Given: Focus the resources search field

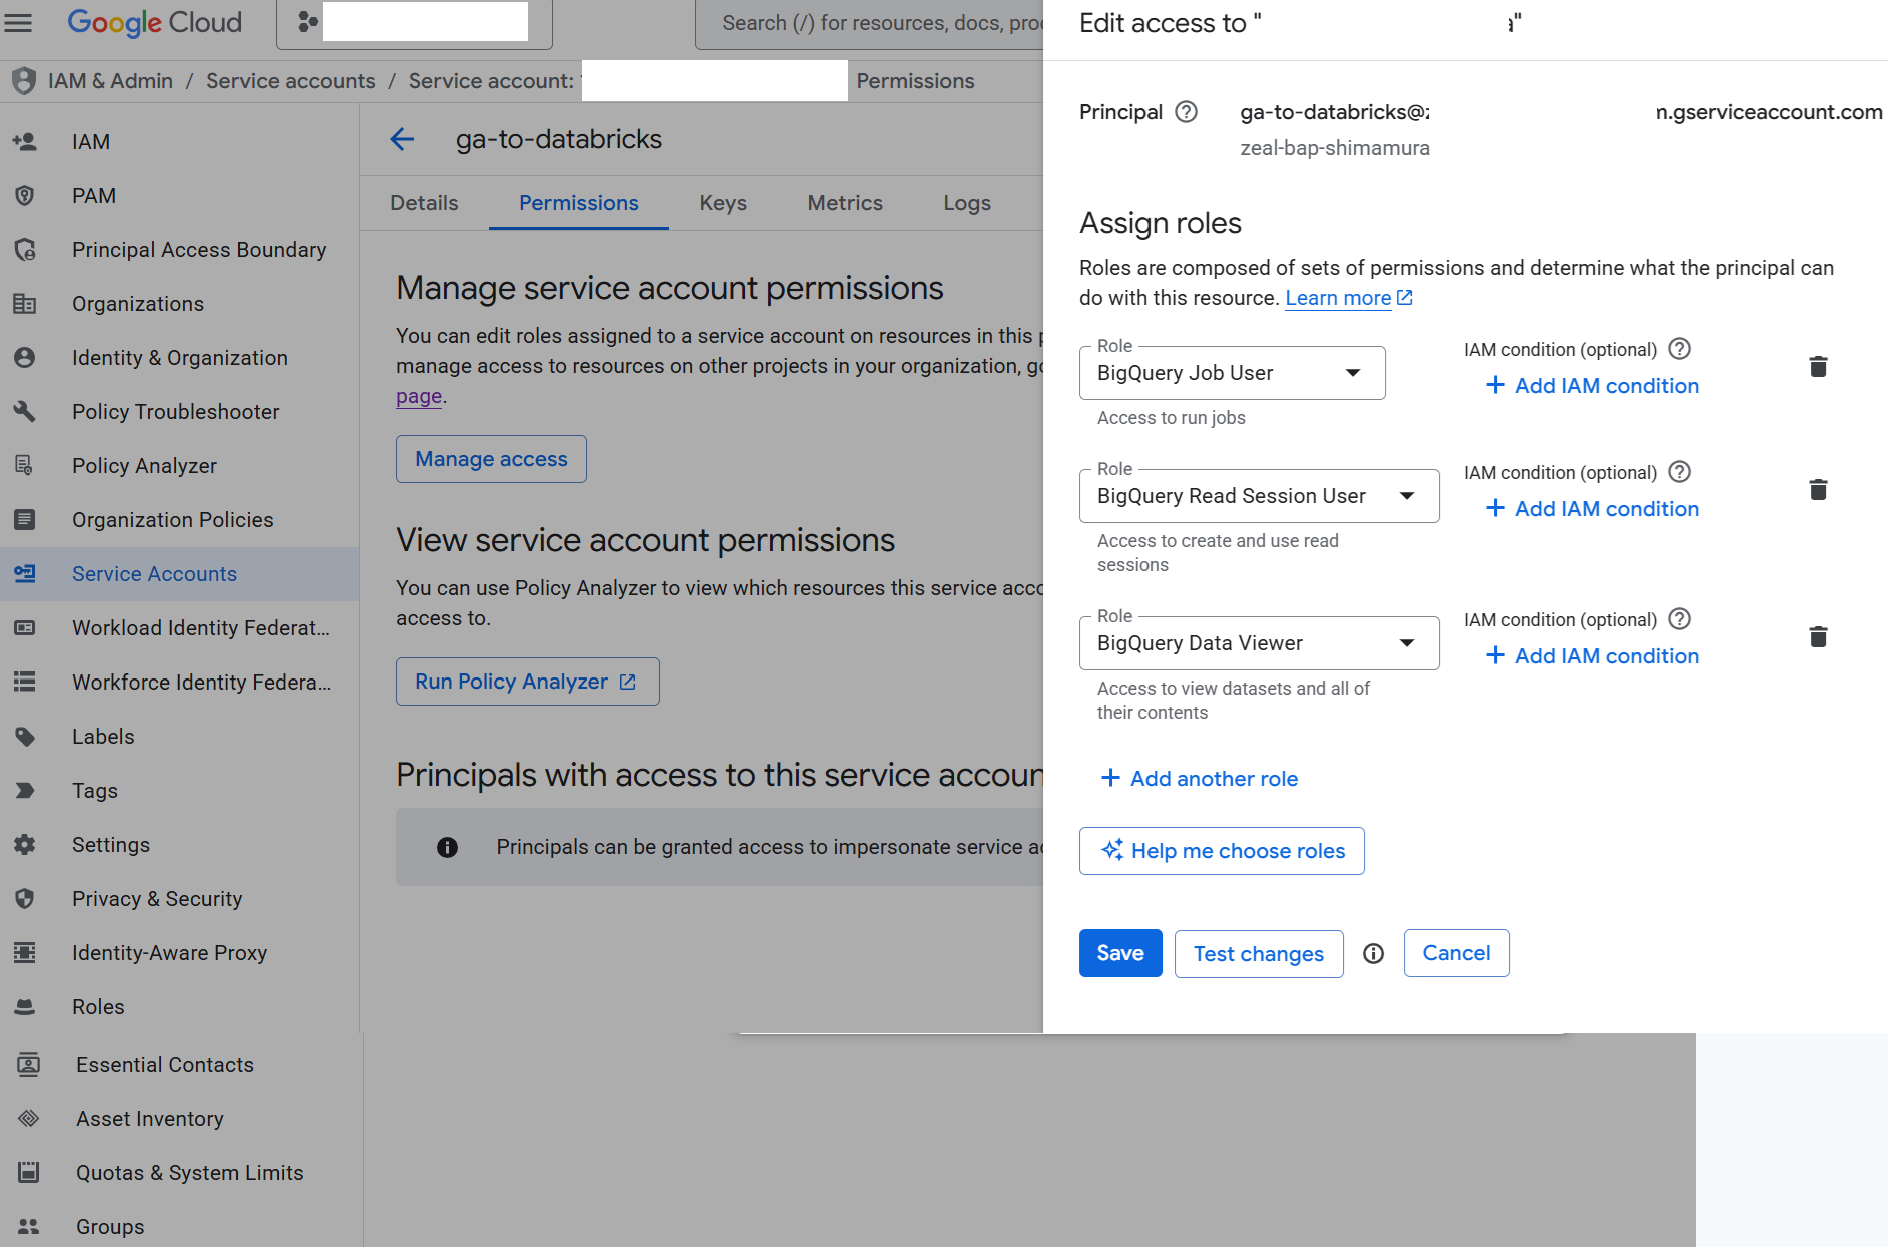Looking at the screenshot, I should pos(870,23).
